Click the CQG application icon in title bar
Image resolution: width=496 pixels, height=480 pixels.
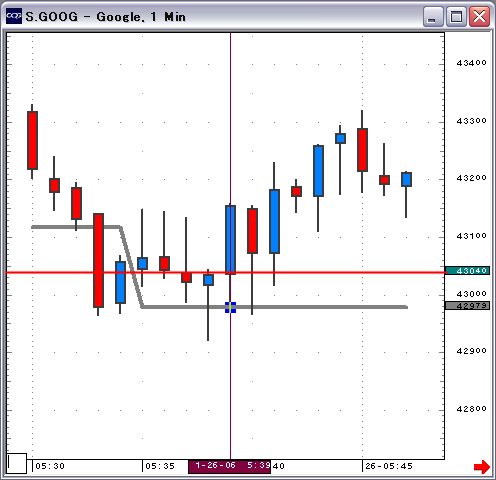coord(14,16)
